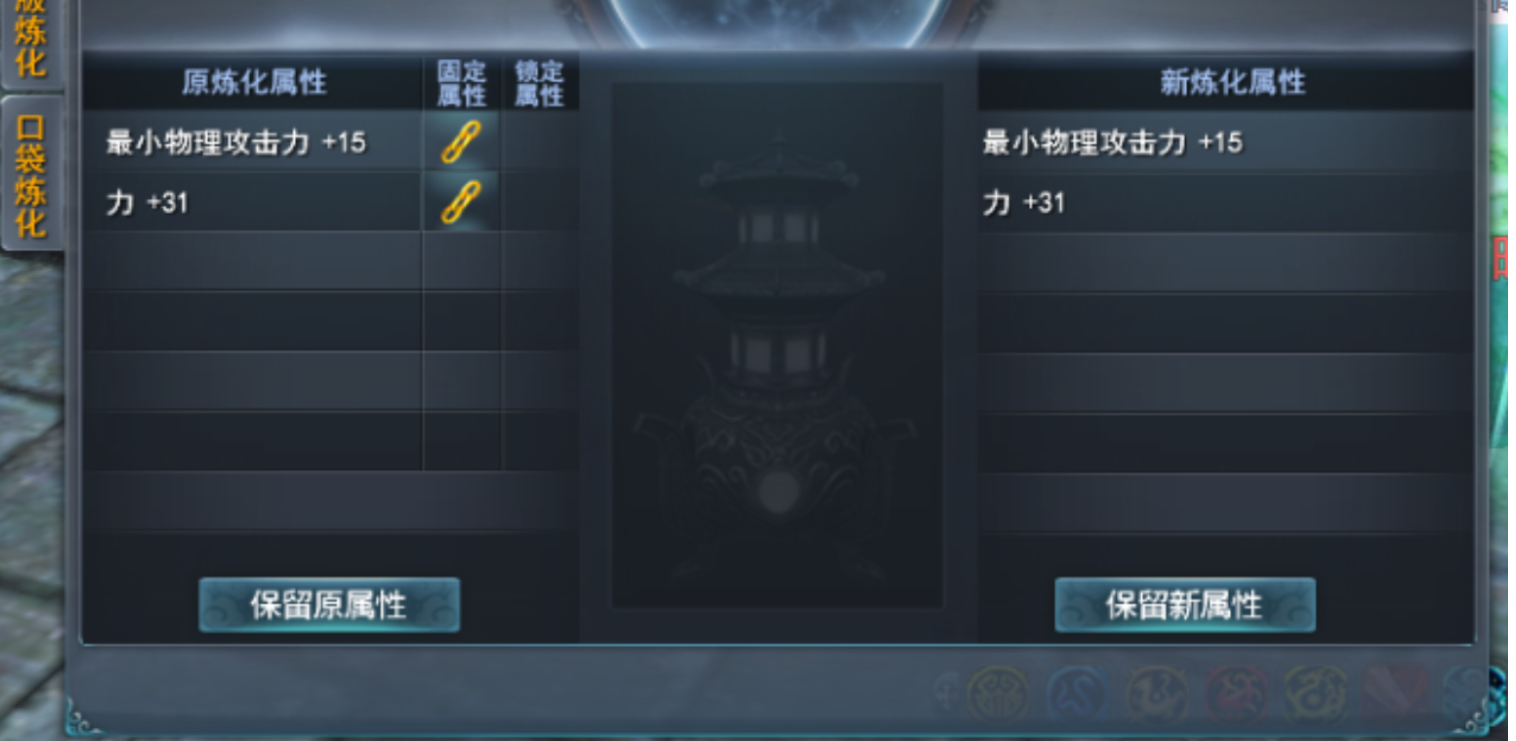
Task: Select the red circular skill emblem
Action: (x=1236, y=694)
